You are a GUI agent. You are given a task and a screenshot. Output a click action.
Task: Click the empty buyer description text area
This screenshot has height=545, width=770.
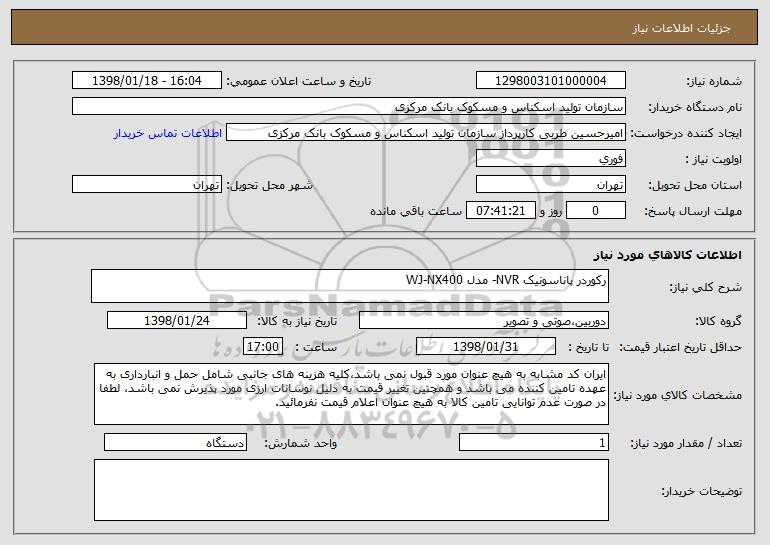point(351,490)
